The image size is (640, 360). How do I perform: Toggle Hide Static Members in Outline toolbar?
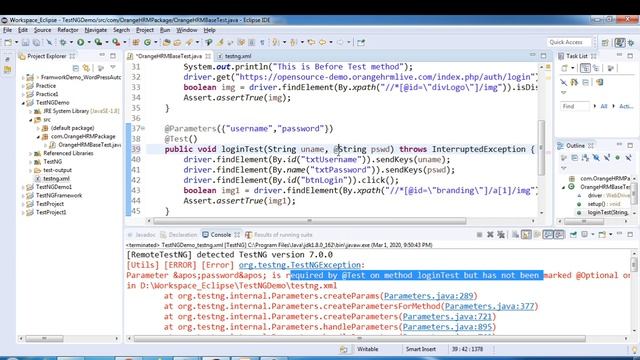click(607, 158)
